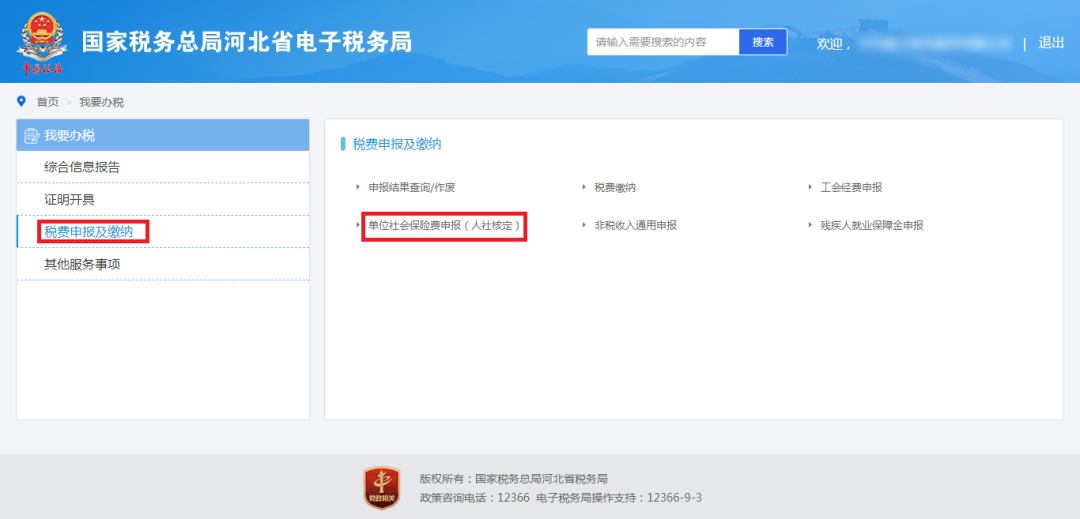Click the 我要办税 sidebar header

(x=163, y=136)
